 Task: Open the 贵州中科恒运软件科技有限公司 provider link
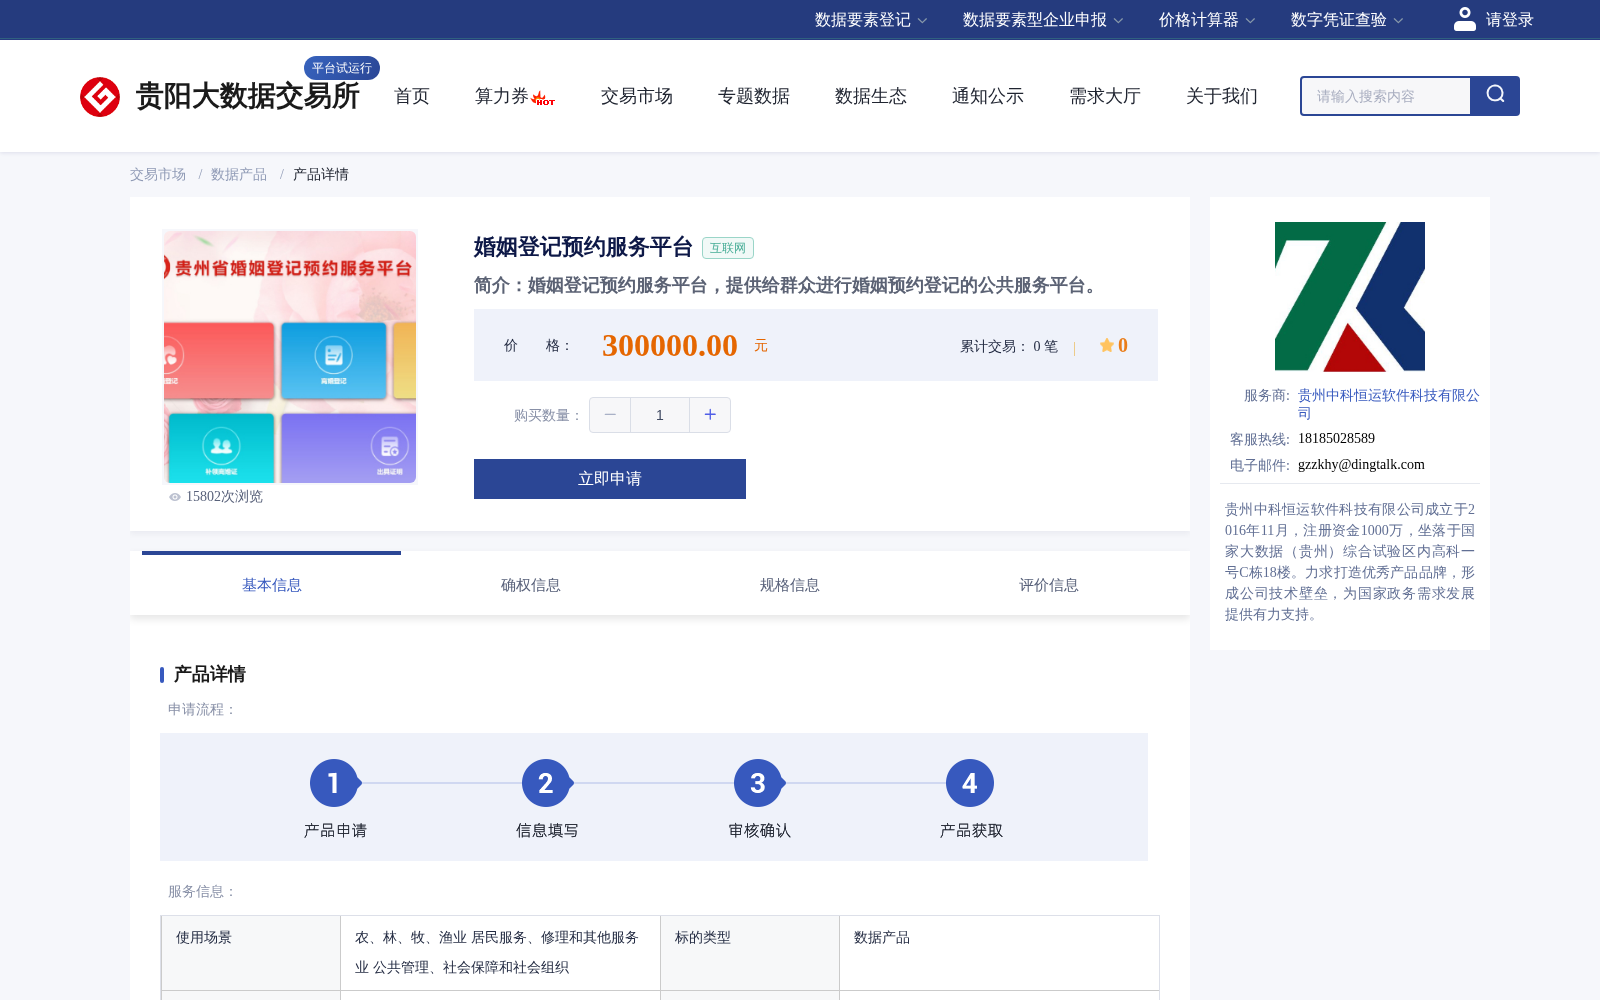click(x=1389, y=404)
